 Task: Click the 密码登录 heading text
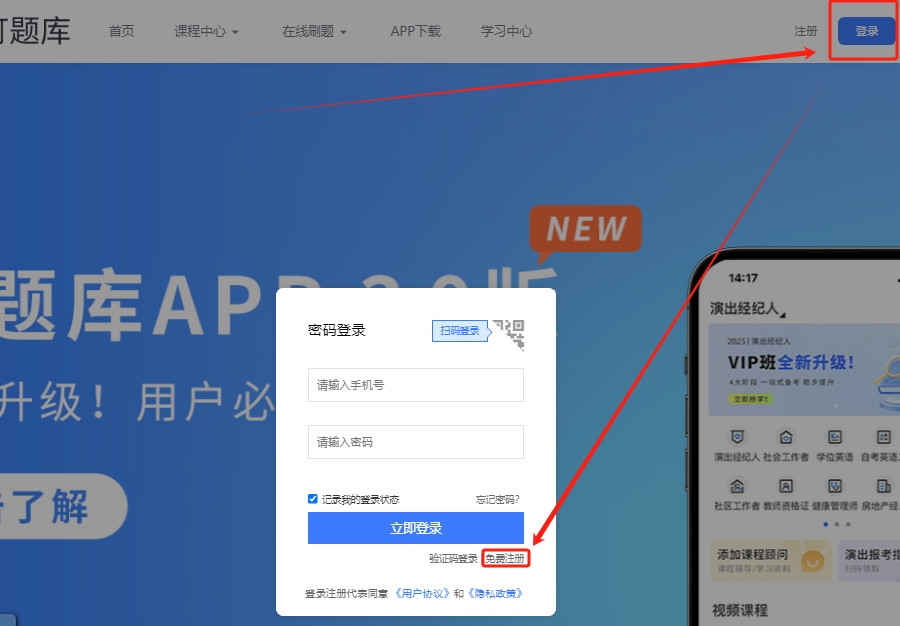point(337,330)
